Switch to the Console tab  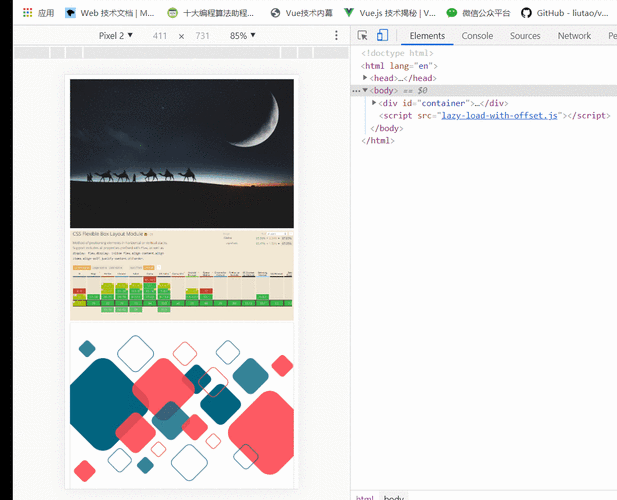tap(477, 36)
